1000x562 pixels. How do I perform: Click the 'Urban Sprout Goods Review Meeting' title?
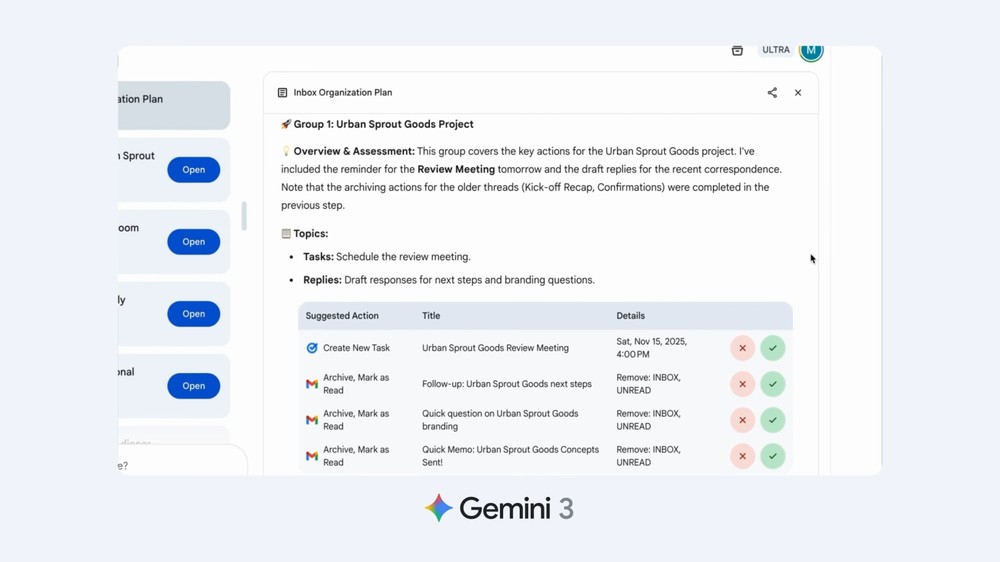[x=495, y=348]
